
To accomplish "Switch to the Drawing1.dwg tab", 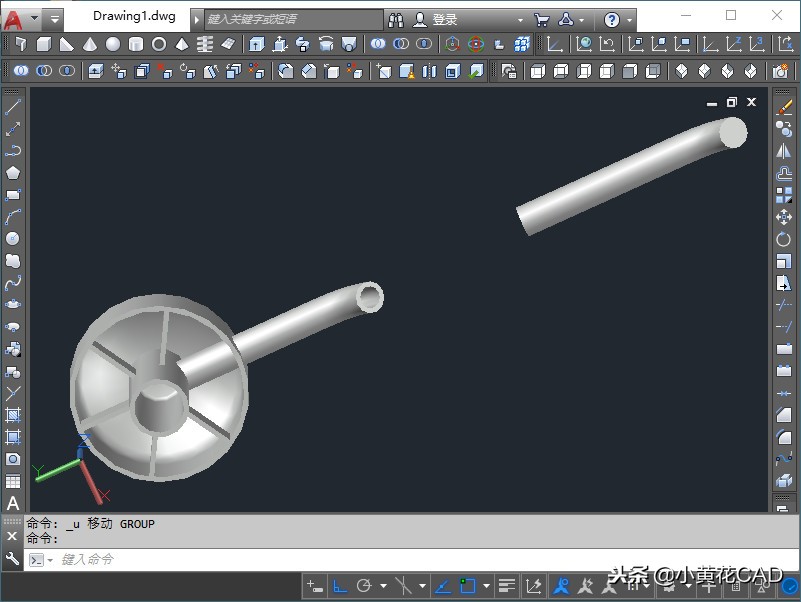I will (x=133, y=17).
